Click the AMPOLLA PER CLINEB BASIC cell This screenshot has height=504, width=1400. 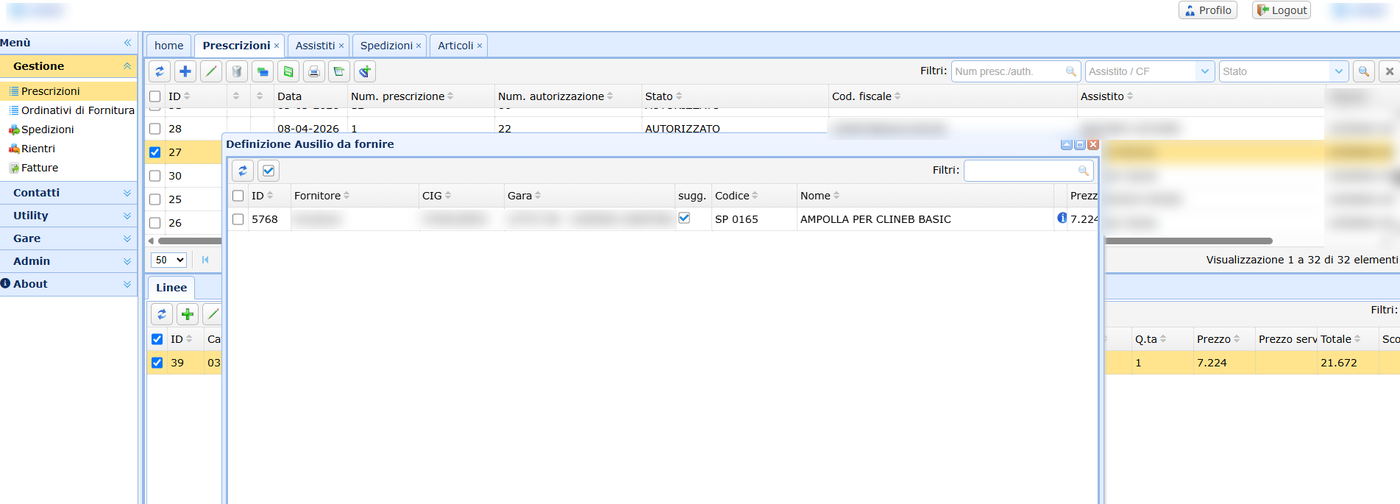point(925,219)
